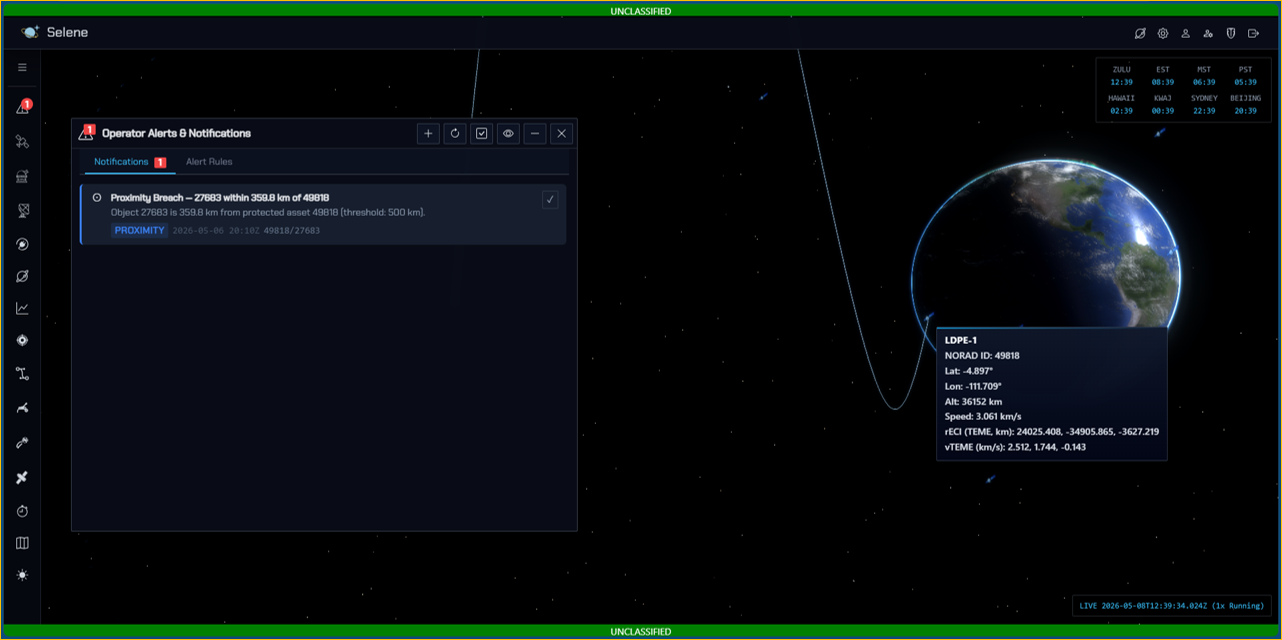Click the LIVE time status indicator
Image resolution: width=1282 pixels, height=640 pixels.
click(1172, 606)
